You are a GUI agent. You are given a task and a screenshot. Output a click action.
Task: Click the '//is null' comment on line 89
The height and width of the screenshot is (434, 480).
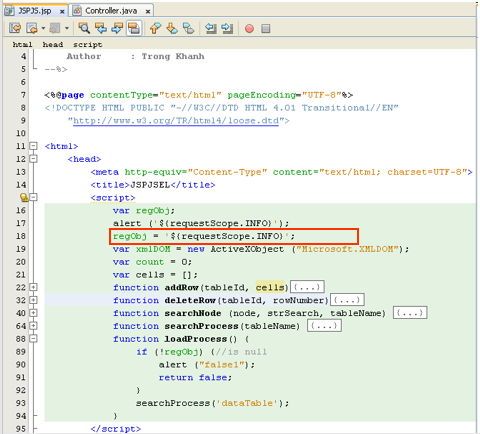242,352
